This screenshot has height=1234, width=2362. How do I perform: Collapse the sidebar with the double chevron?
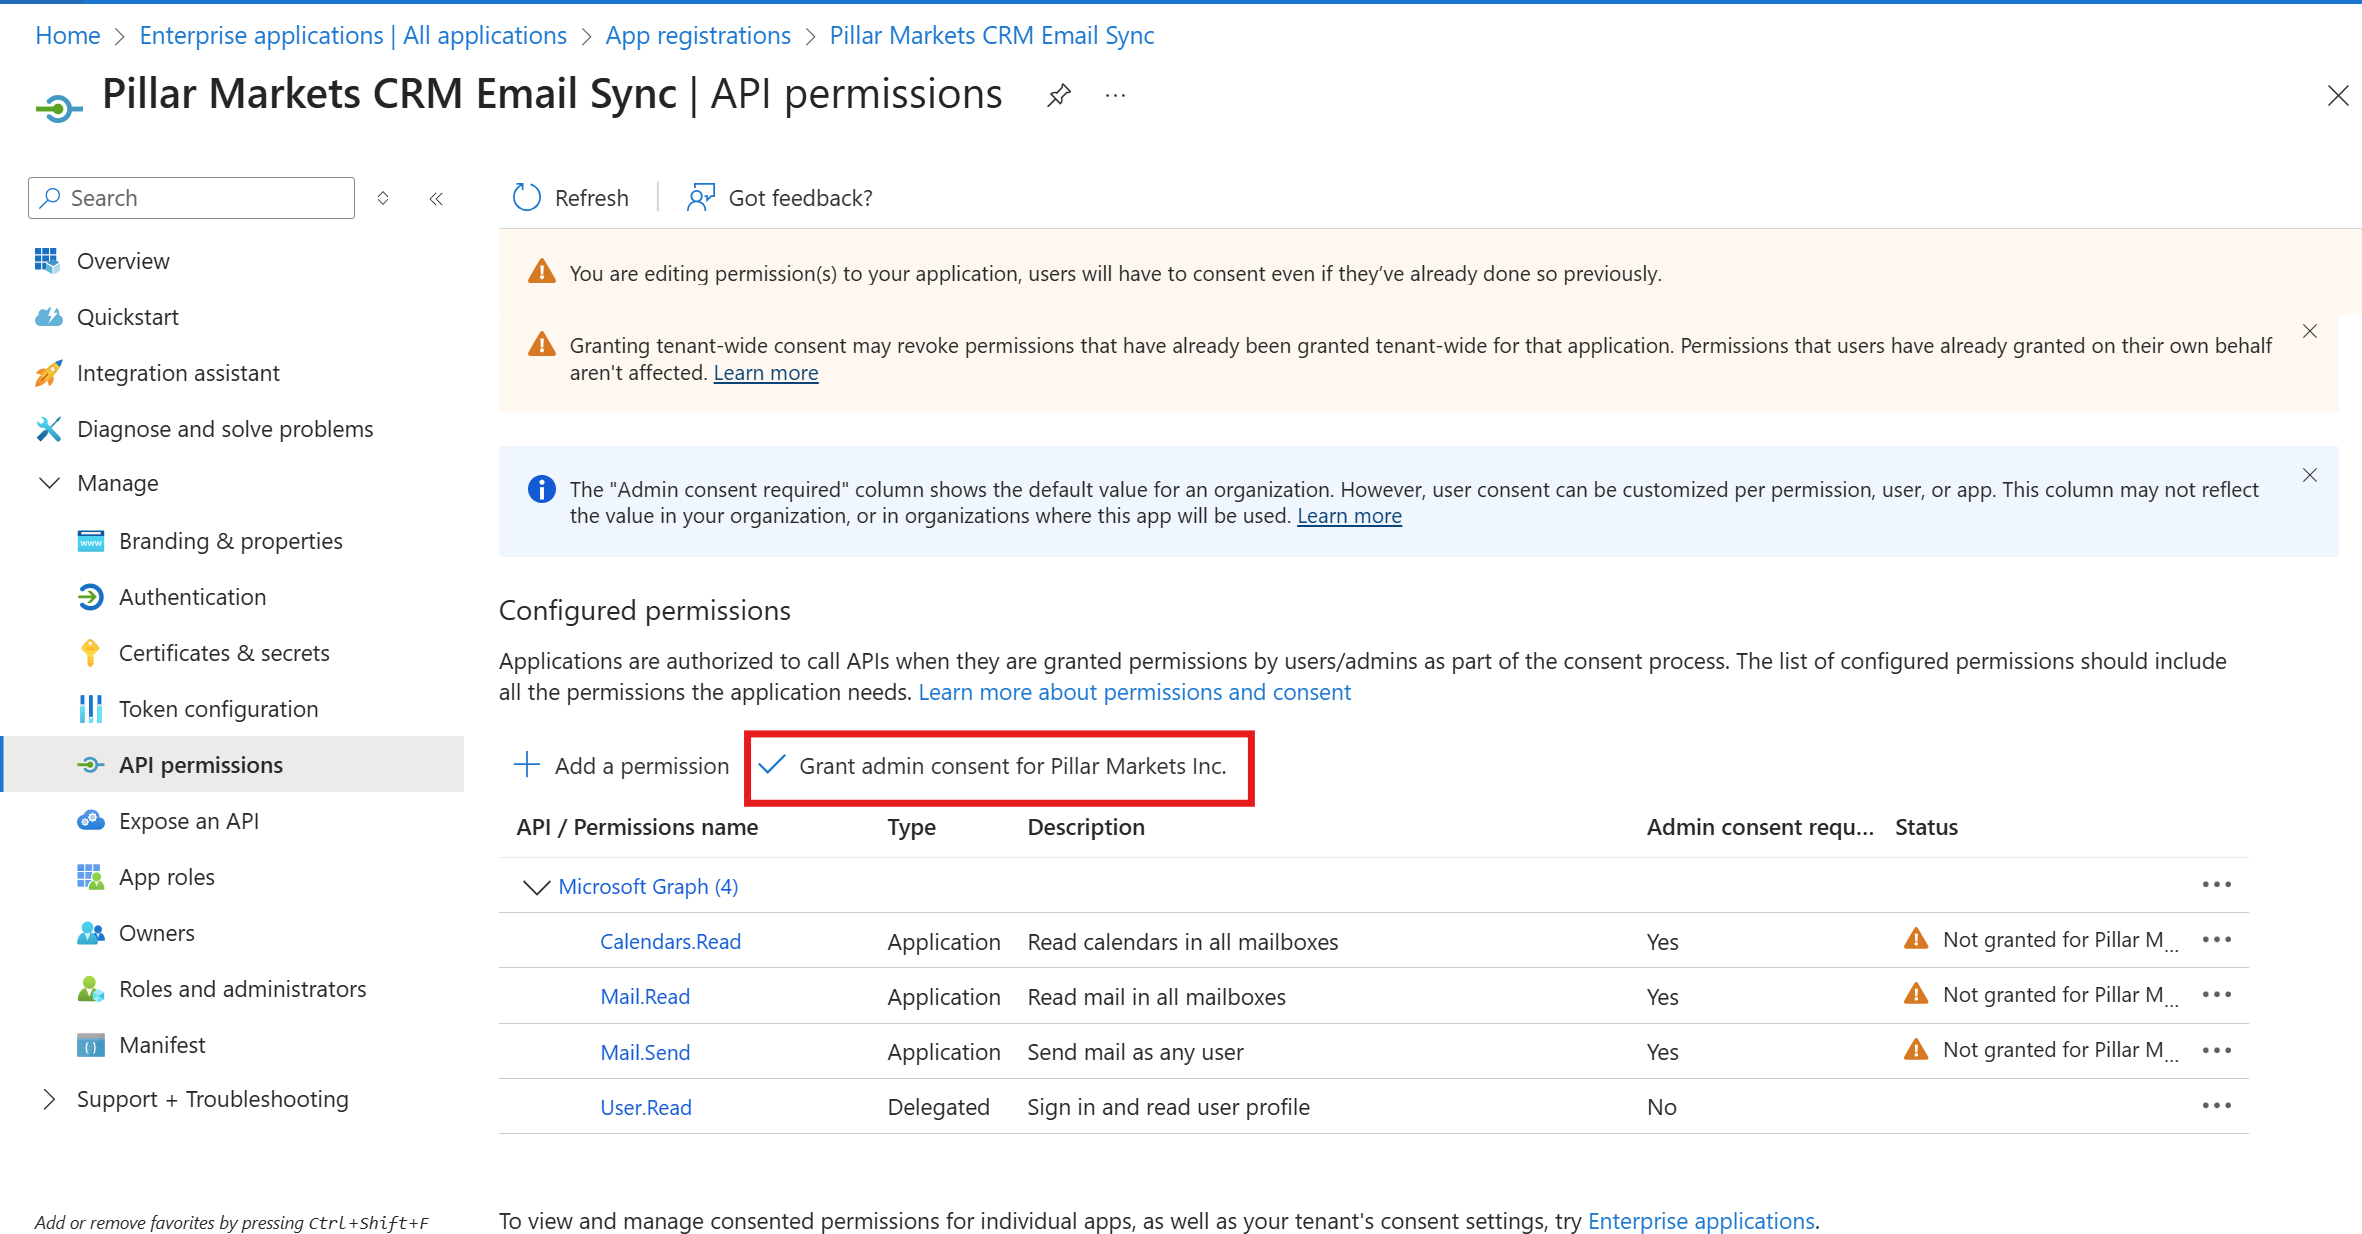pyautogui.click(x=436, y=198)
